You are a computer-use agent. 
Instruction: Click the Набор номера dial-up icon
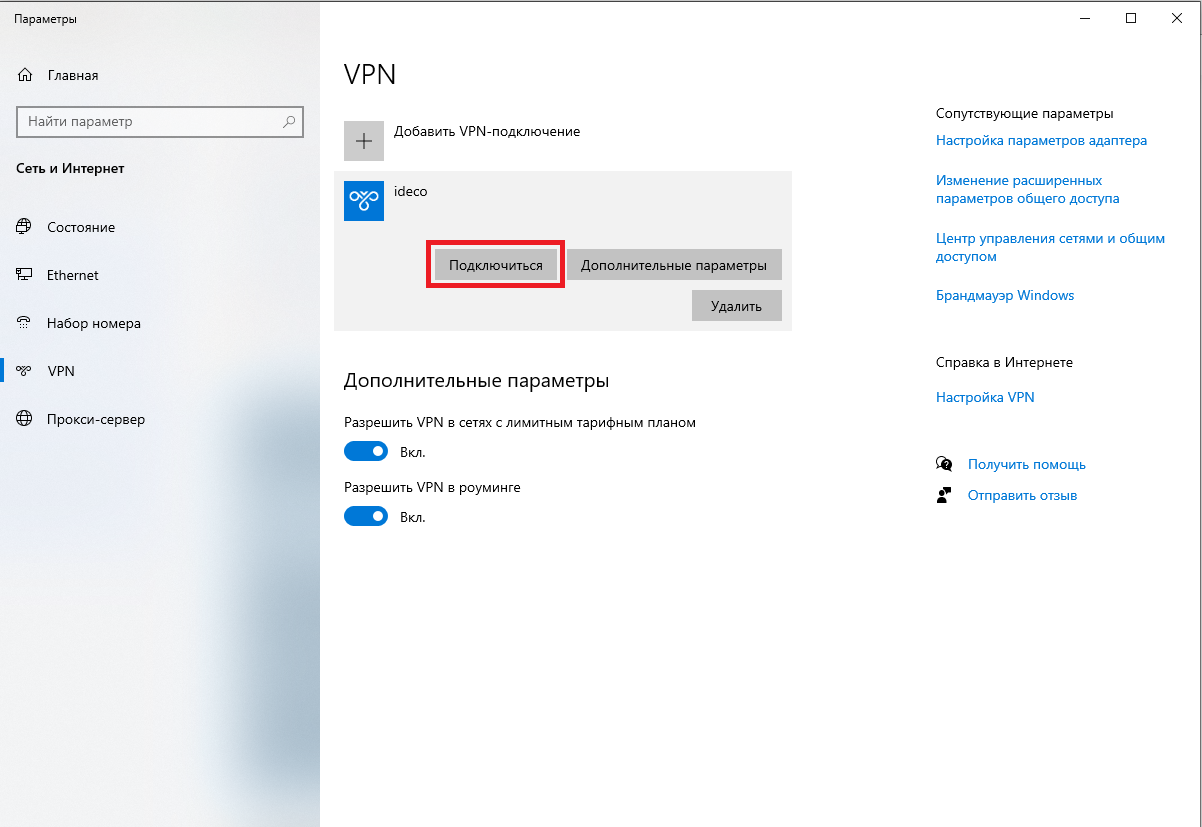[x=25, y=323]
